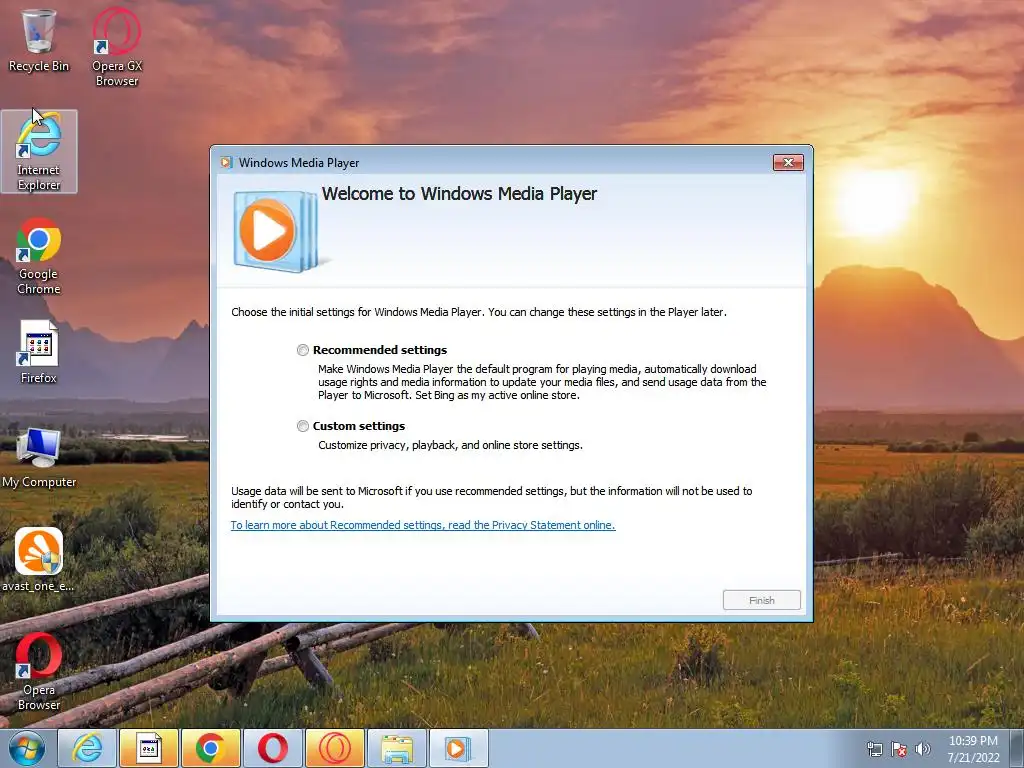Launch Opera GX from the taskbar
The height and width of the screenshot is (768, 1024).
click(334, 748)
